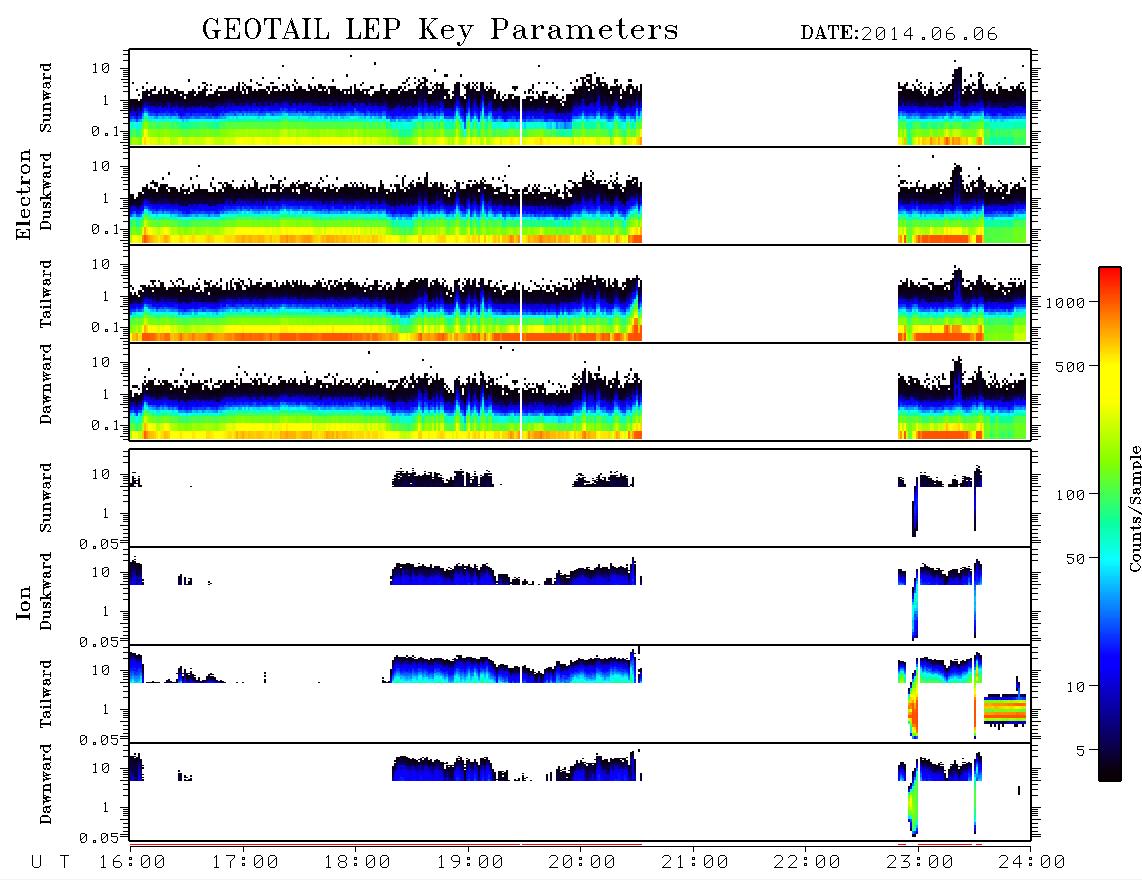Click the Ion Duskward spectrogram near 19:00
This screenshot has width=1142, height=880.
pos(468,575)
